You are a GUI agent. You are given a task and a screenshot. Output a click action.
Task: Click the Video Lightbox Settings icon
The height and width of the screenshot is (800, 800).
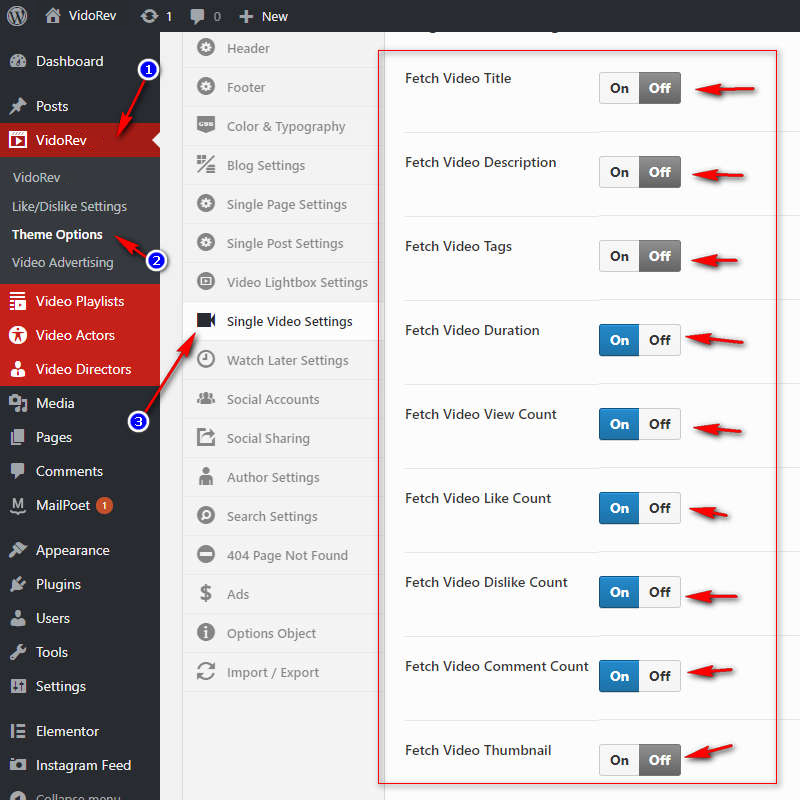coord(206,282)
